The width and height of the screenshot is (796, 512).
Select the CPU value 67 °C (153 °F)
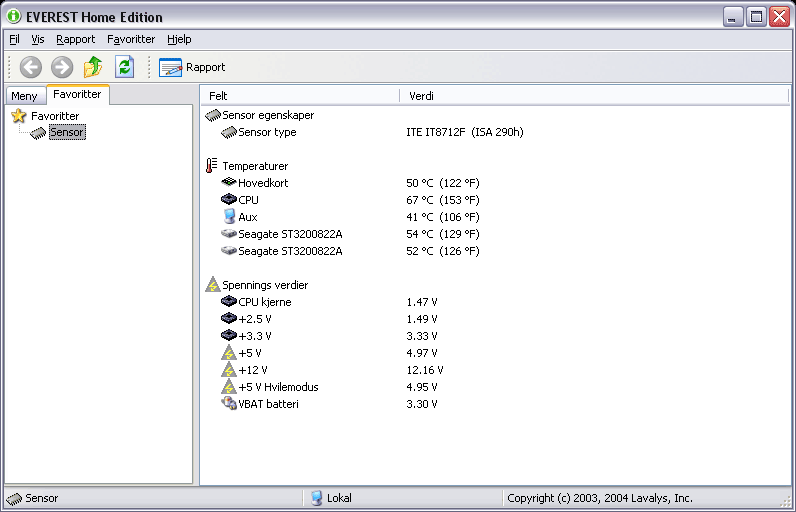coord(443,200)
